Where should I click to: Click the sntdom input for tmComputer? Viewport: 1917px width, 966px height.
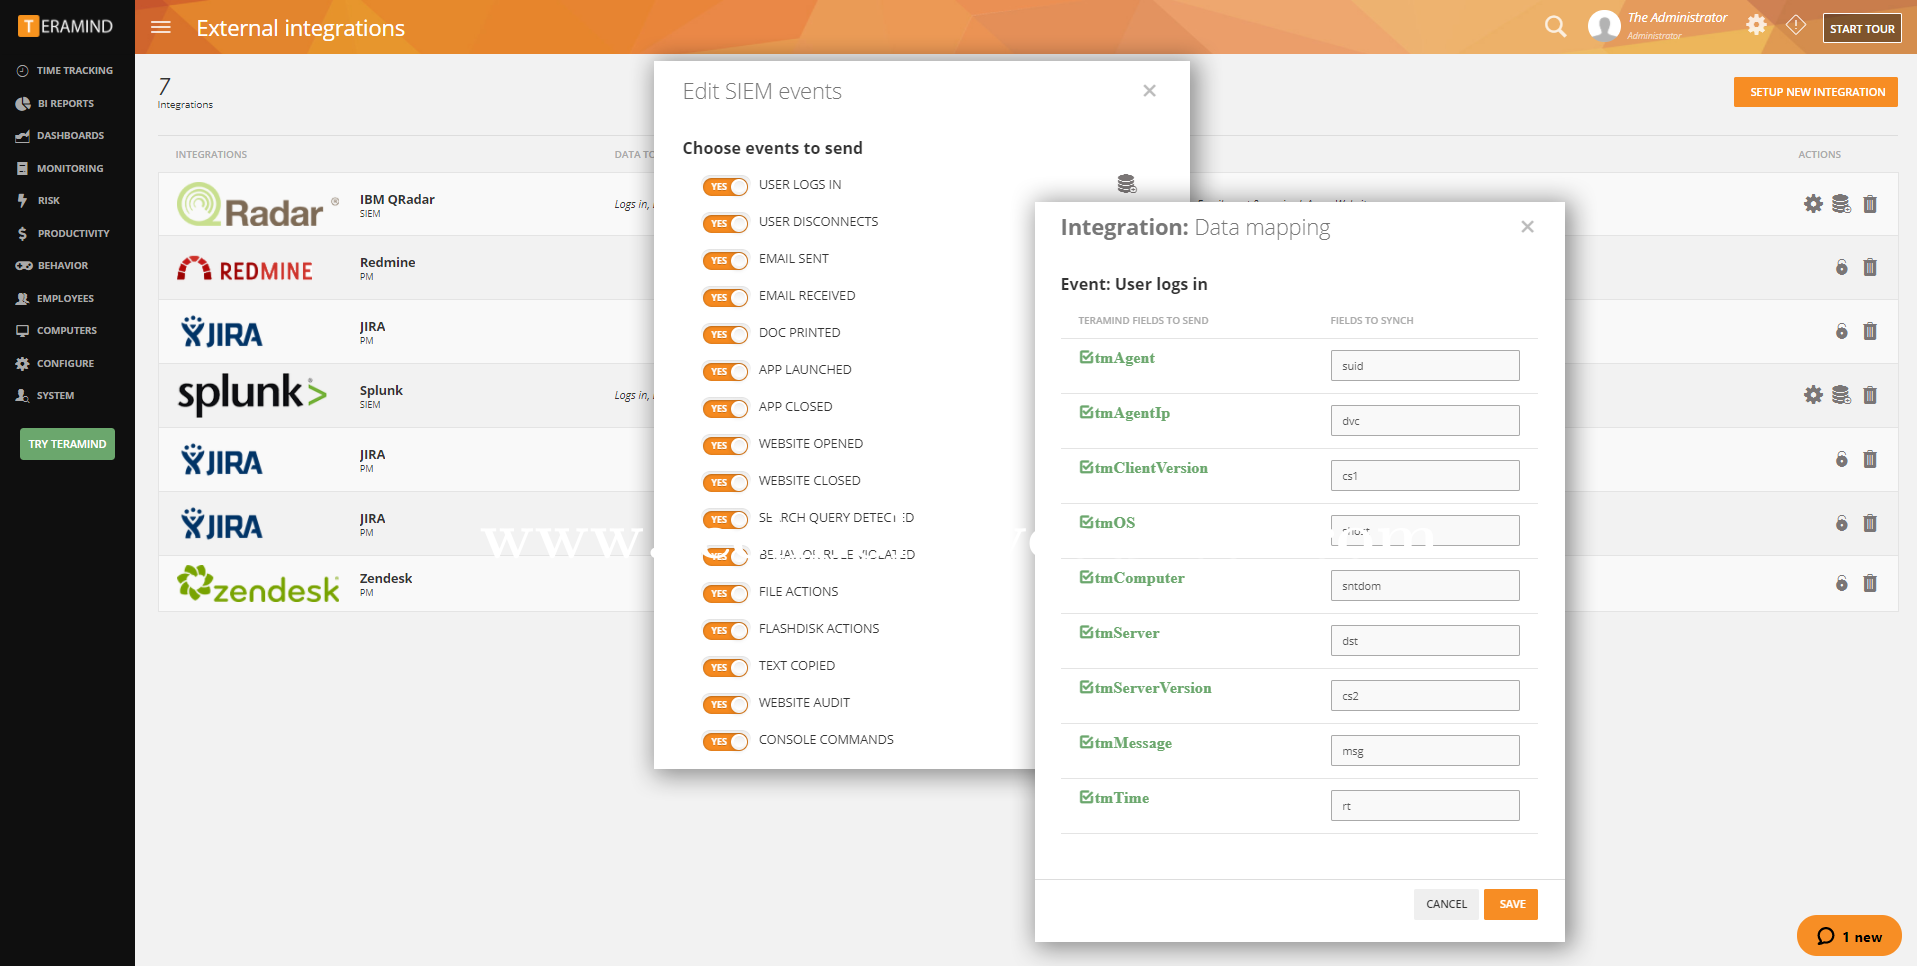pos(1425,586)
